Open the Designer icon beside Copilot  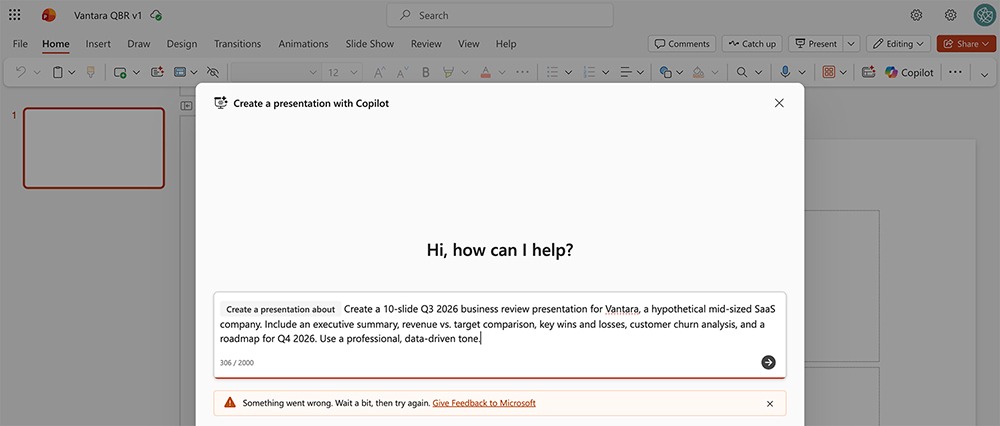pyautogui.click(x=867, y=72)
